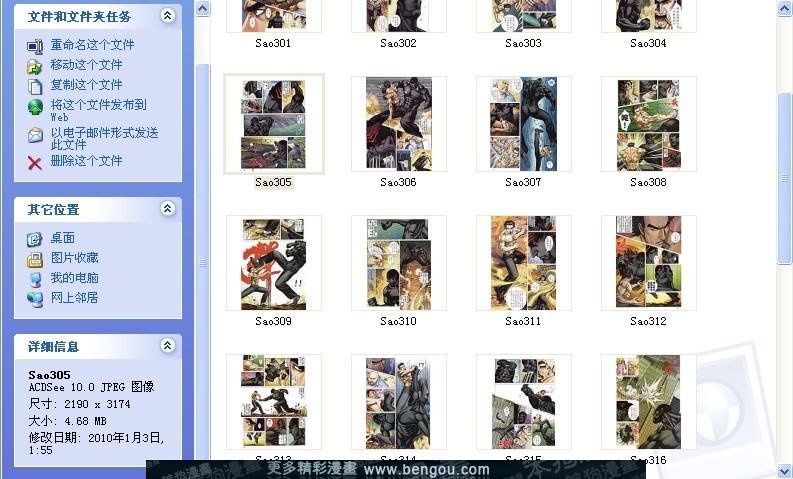Collapse the 其它位置 panel
This screenshot has width=793, height=479.
168,208
